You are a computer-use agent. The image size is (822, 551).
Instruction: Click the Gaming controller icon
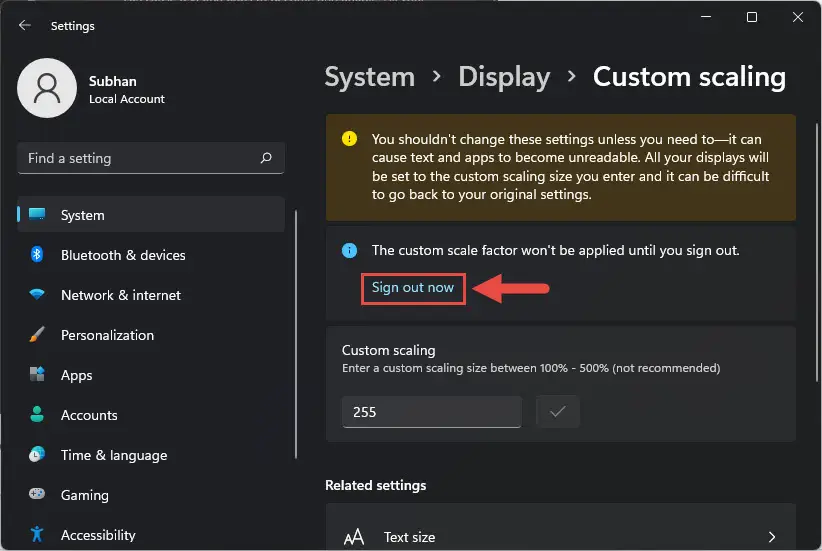click(37, 494)
